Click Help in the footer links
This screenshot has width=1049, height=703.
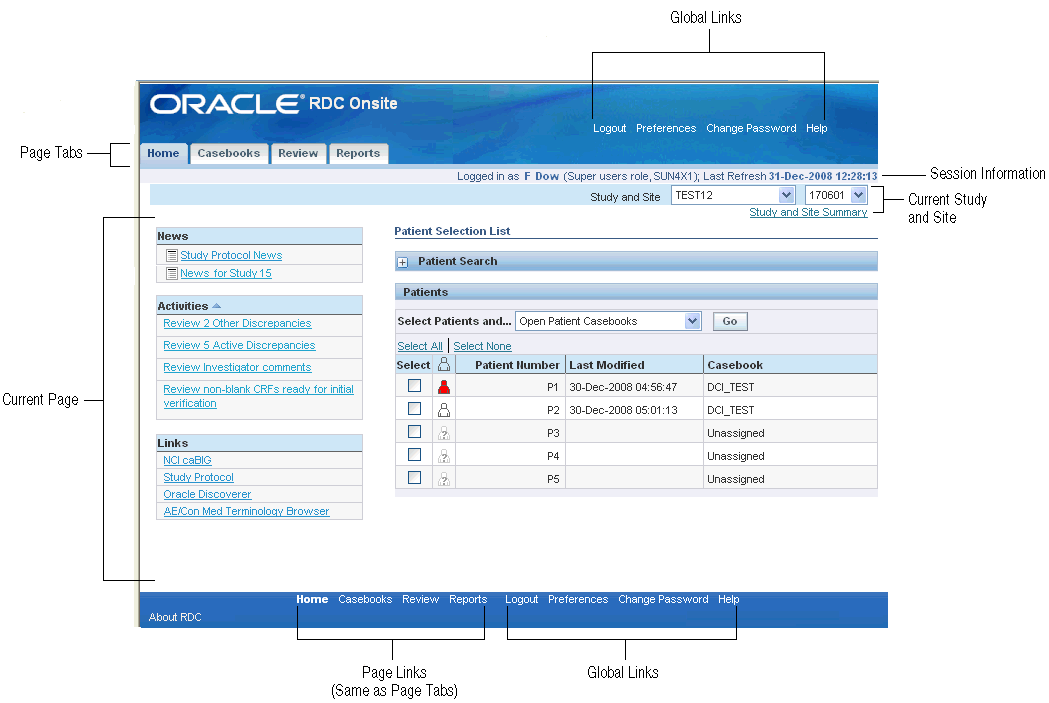pyautogui.click(x=729, y=599)
